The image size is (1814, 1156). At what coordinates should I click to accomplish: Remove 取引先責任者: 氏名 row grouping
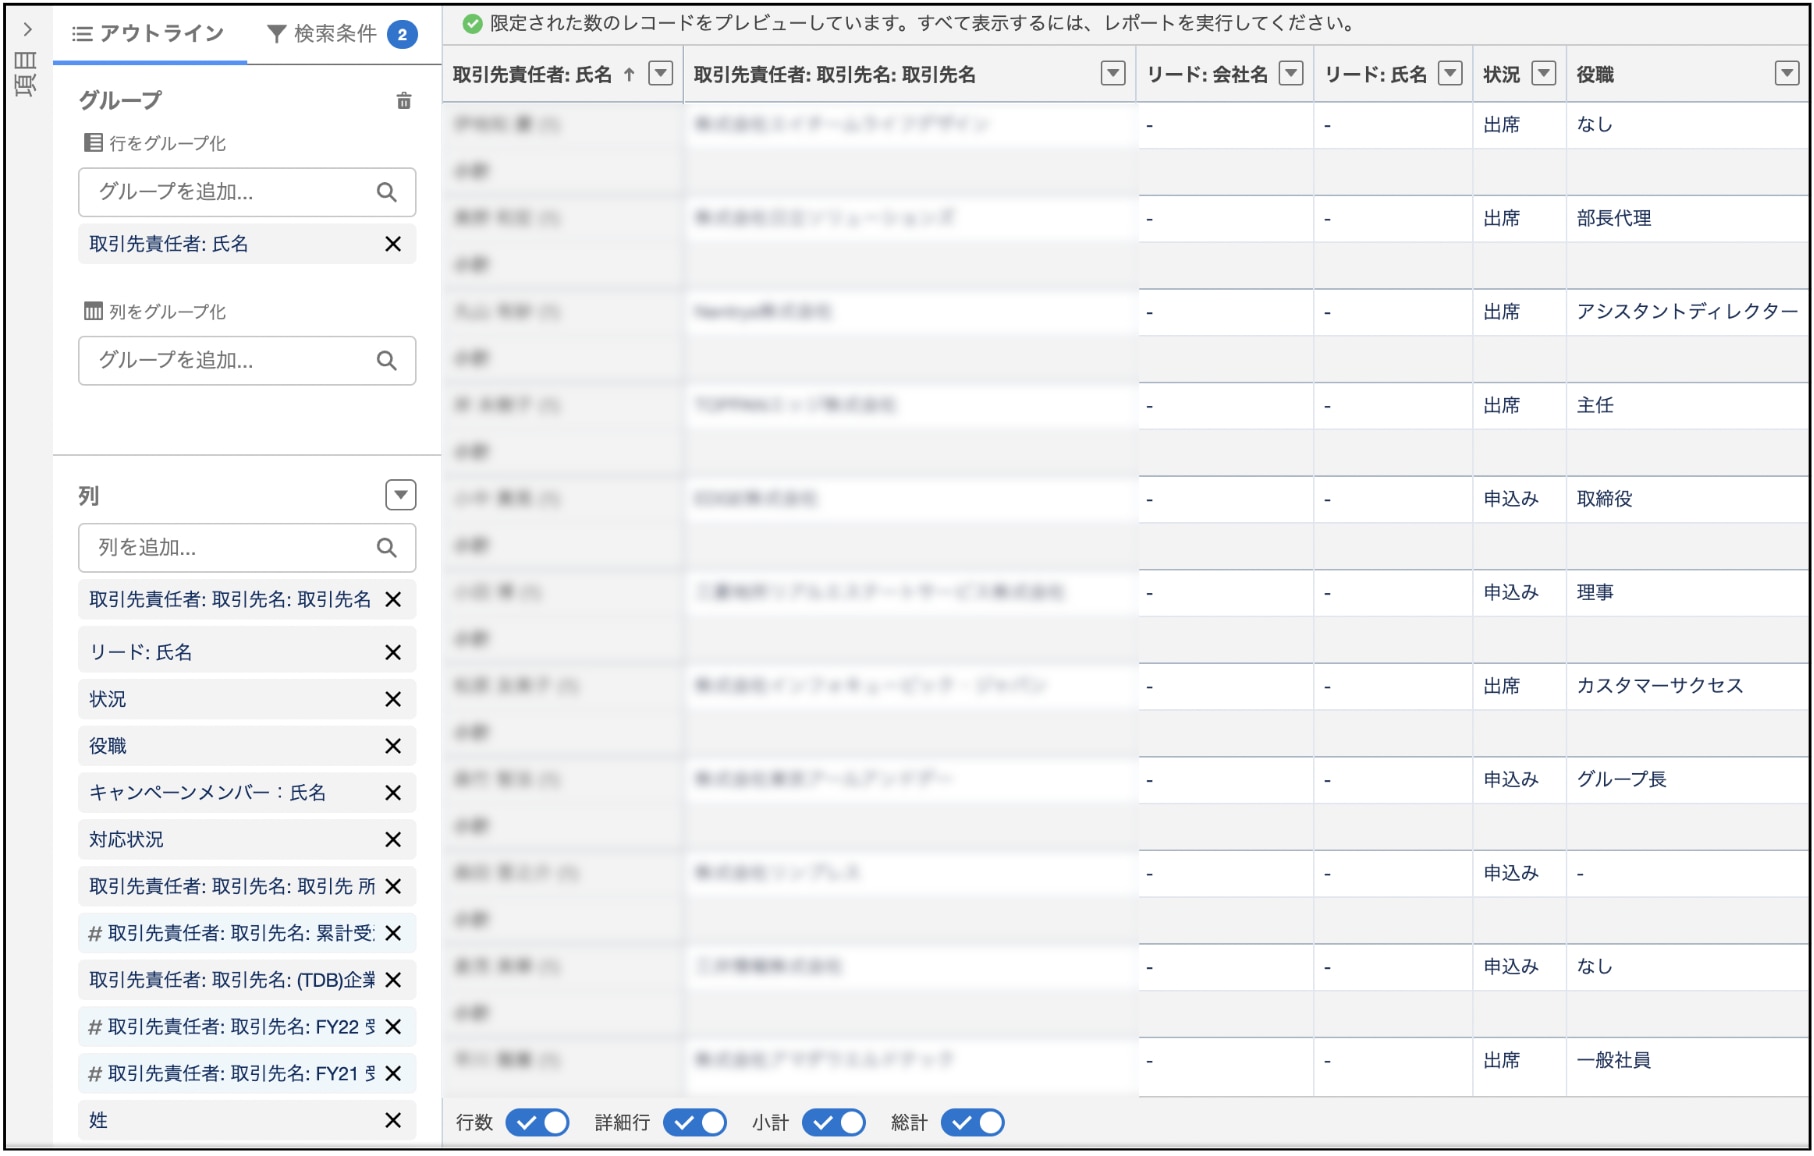coord(393,244)
